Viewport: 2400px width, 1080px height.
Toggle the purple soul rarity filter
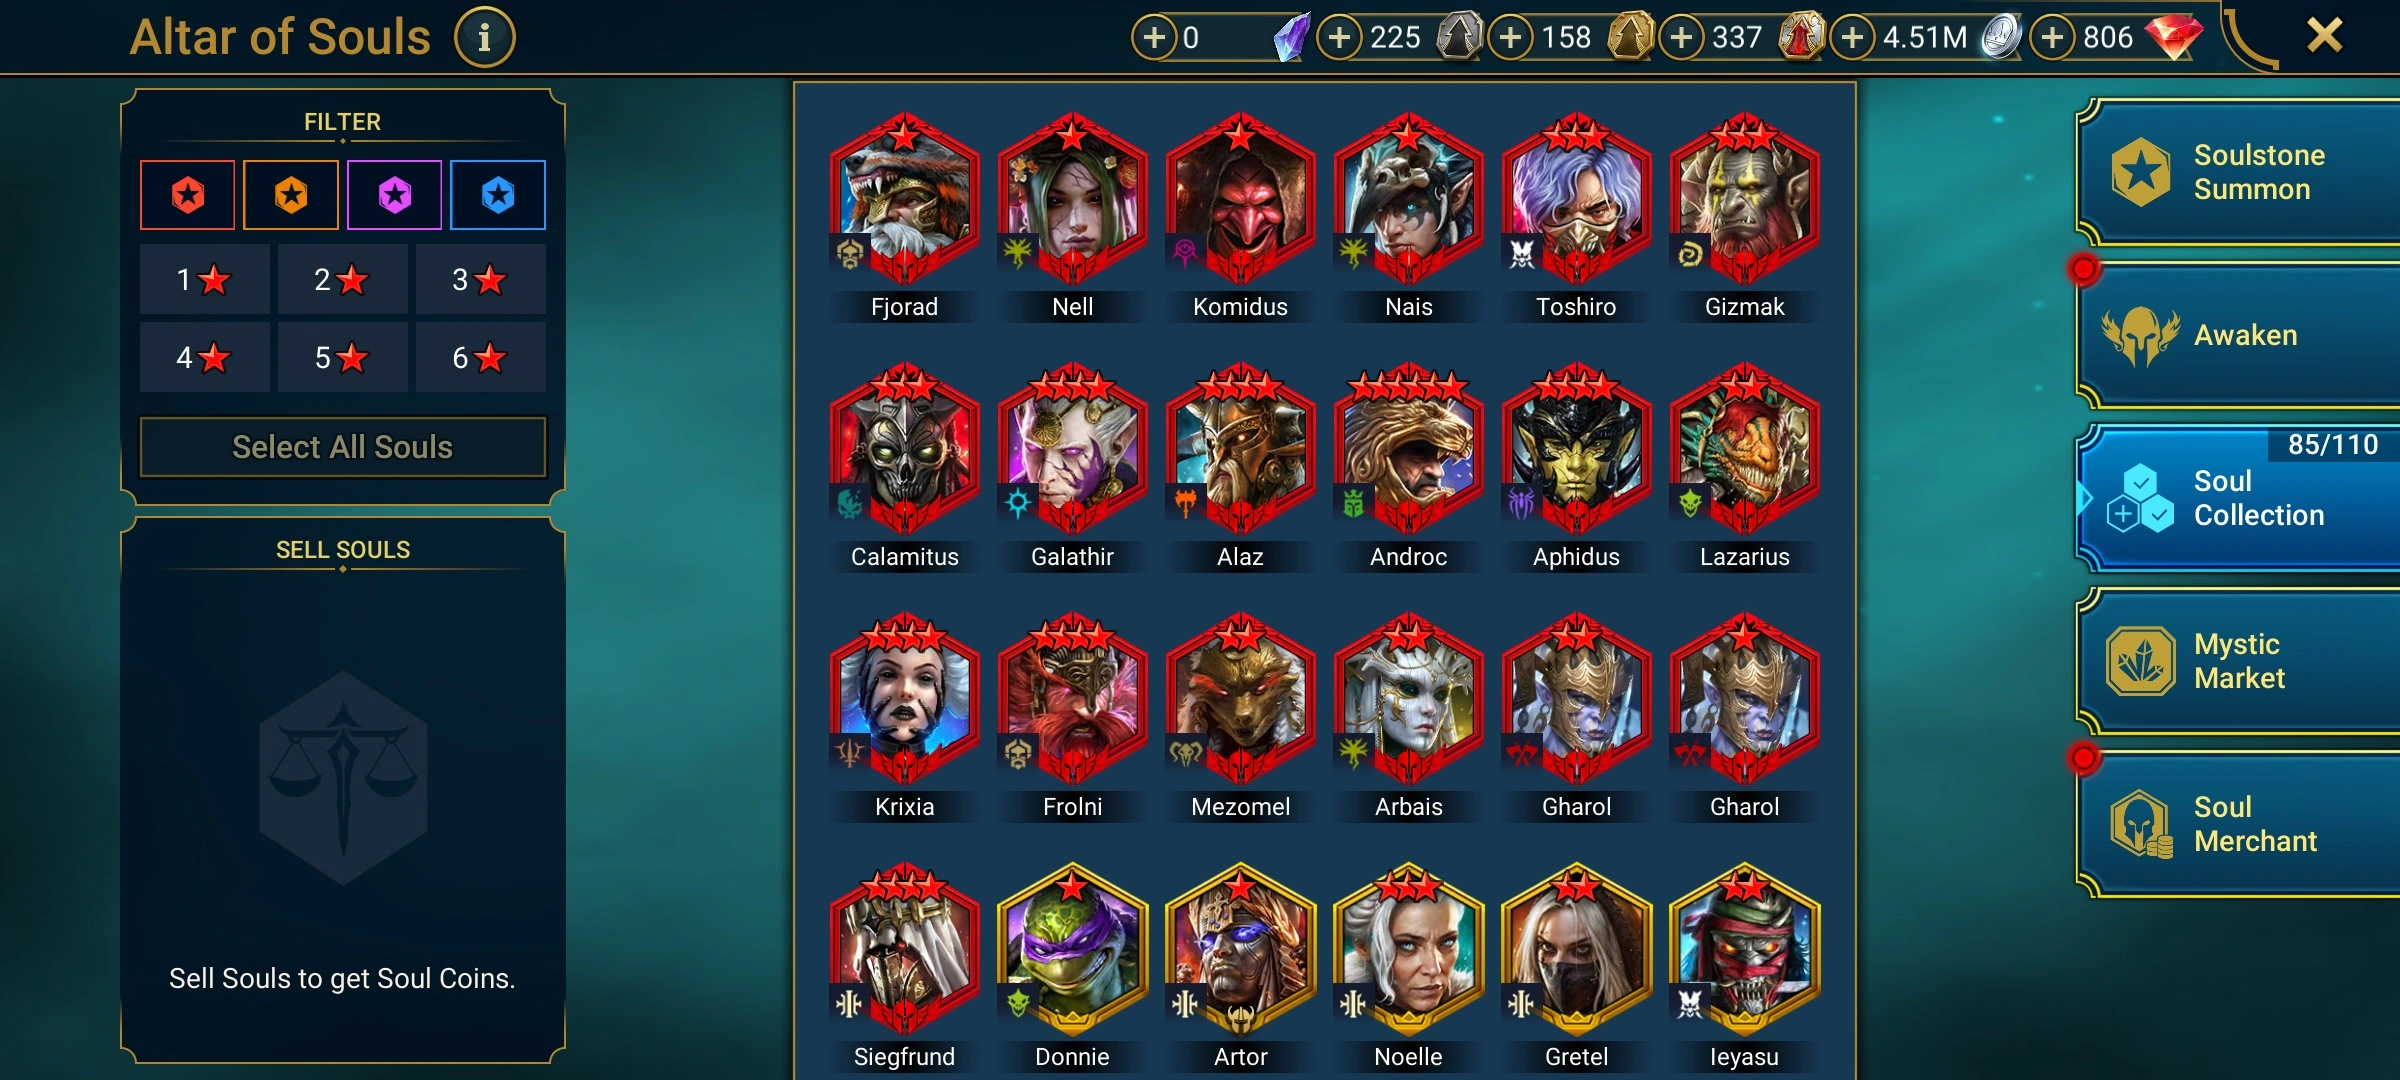point(395,195)
